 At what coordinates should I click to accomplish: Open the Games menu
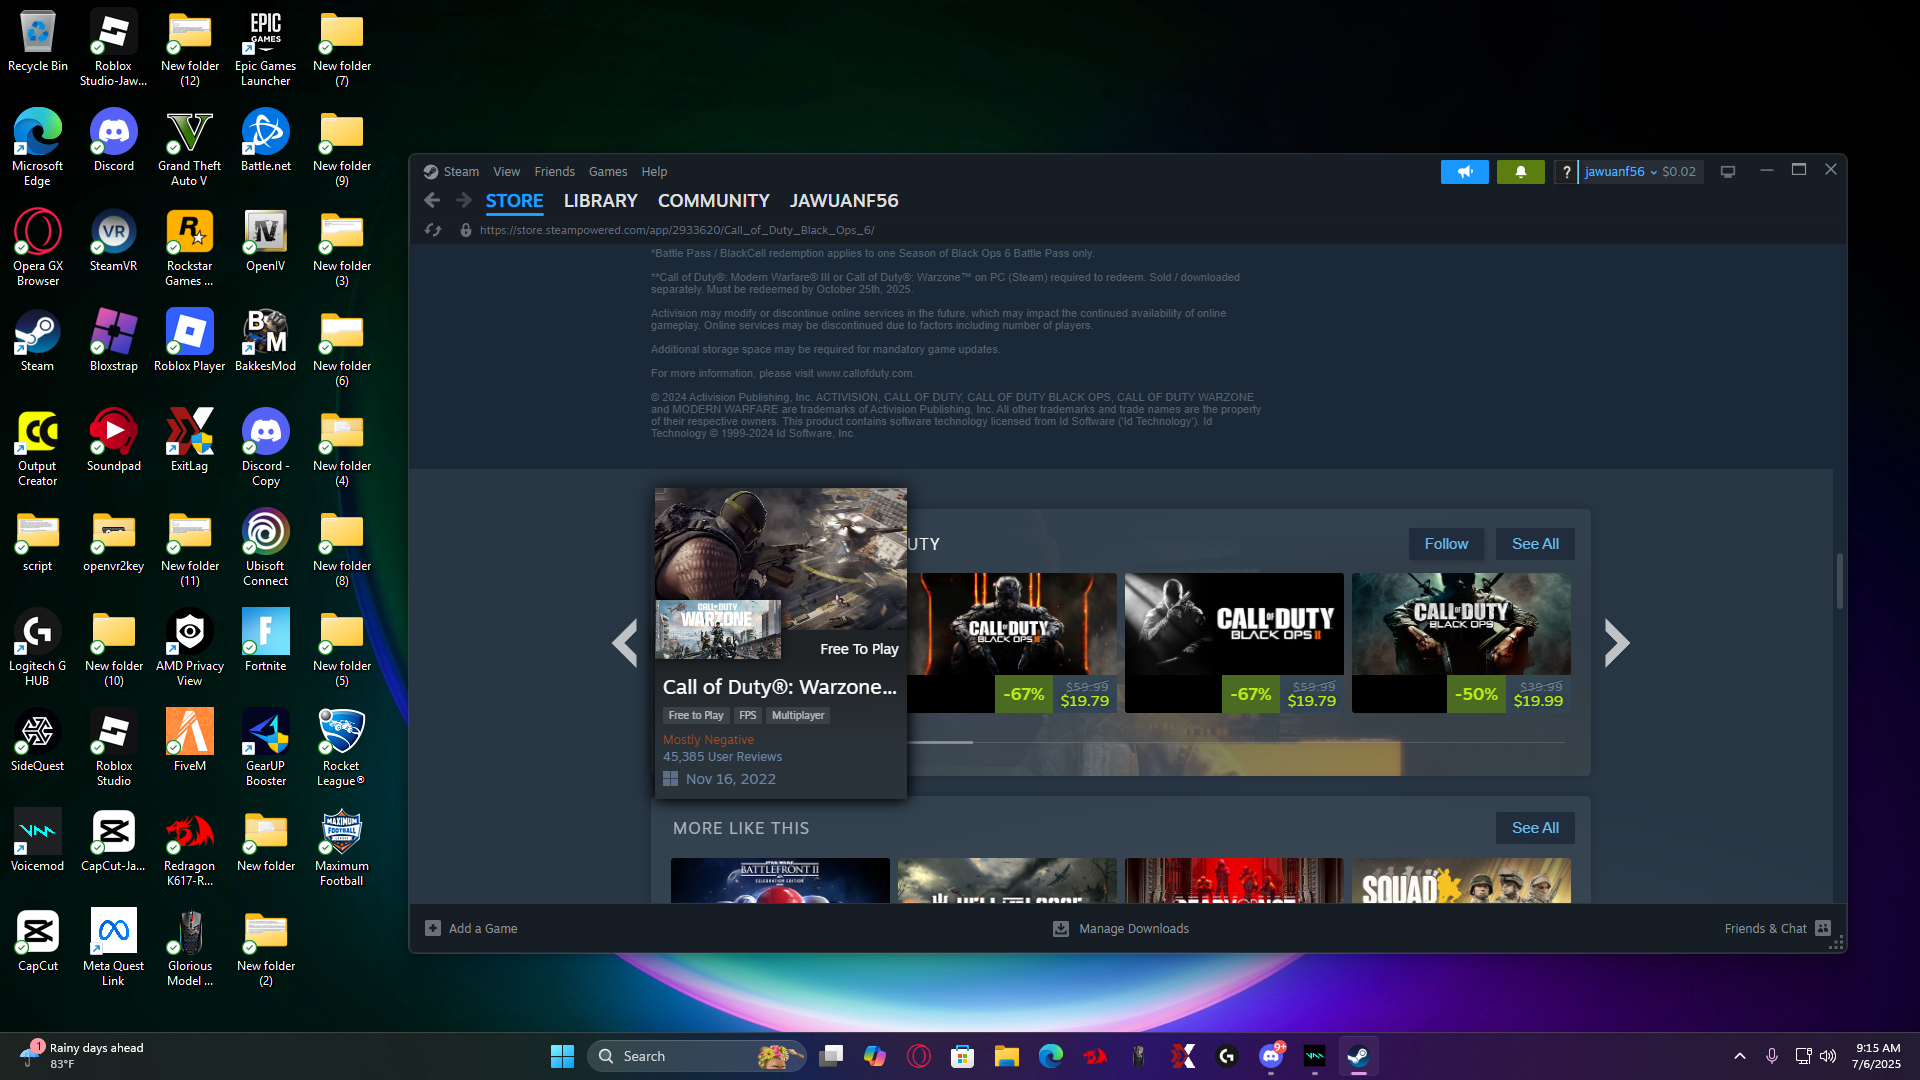pos(608,172)
